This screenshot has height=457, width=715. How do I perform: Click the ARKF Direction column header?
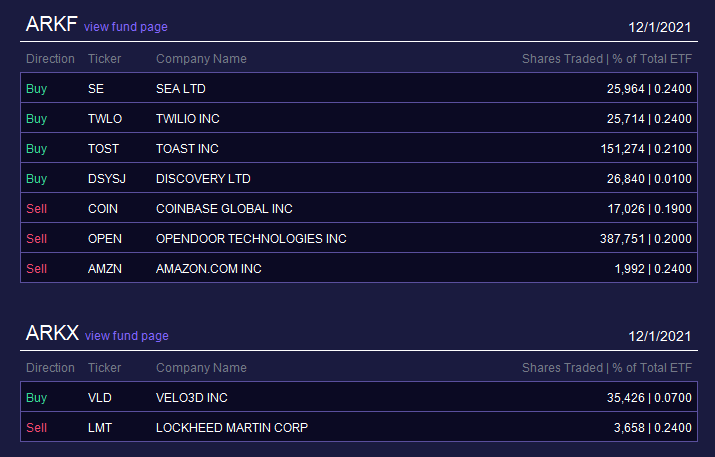tap(50, 59)
